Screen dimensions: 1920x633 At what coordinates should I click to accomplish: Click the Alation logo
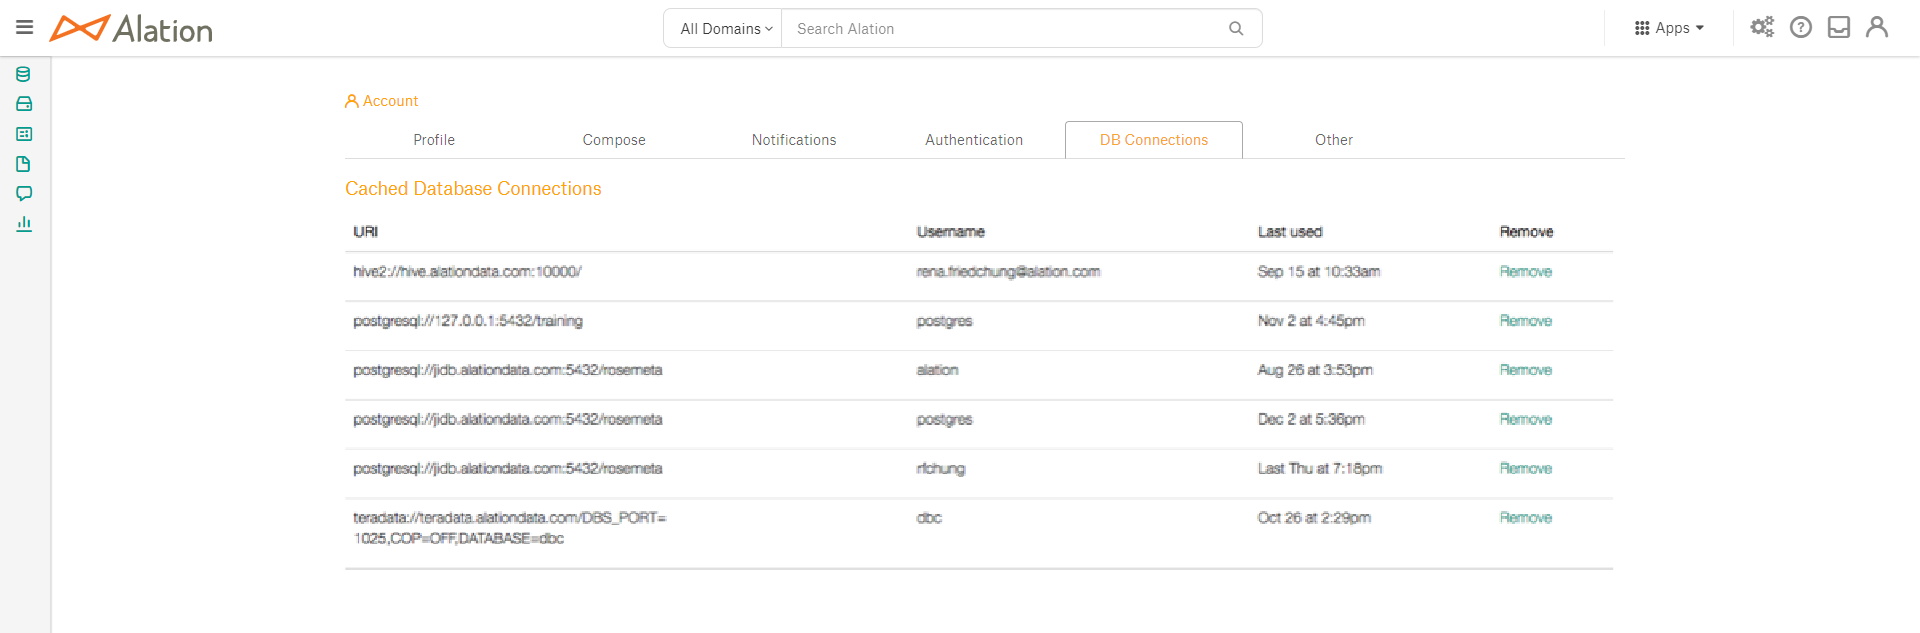point(131,29)
